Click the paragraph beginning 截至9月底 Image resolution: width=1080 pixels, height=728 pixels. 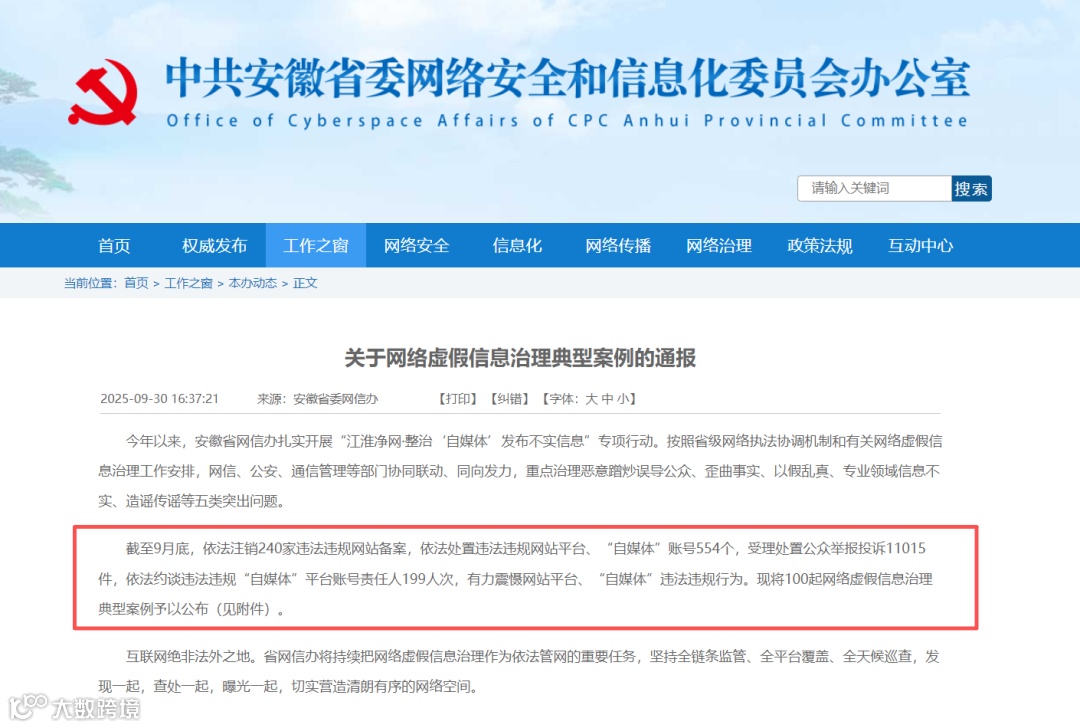tap(515, 579)
